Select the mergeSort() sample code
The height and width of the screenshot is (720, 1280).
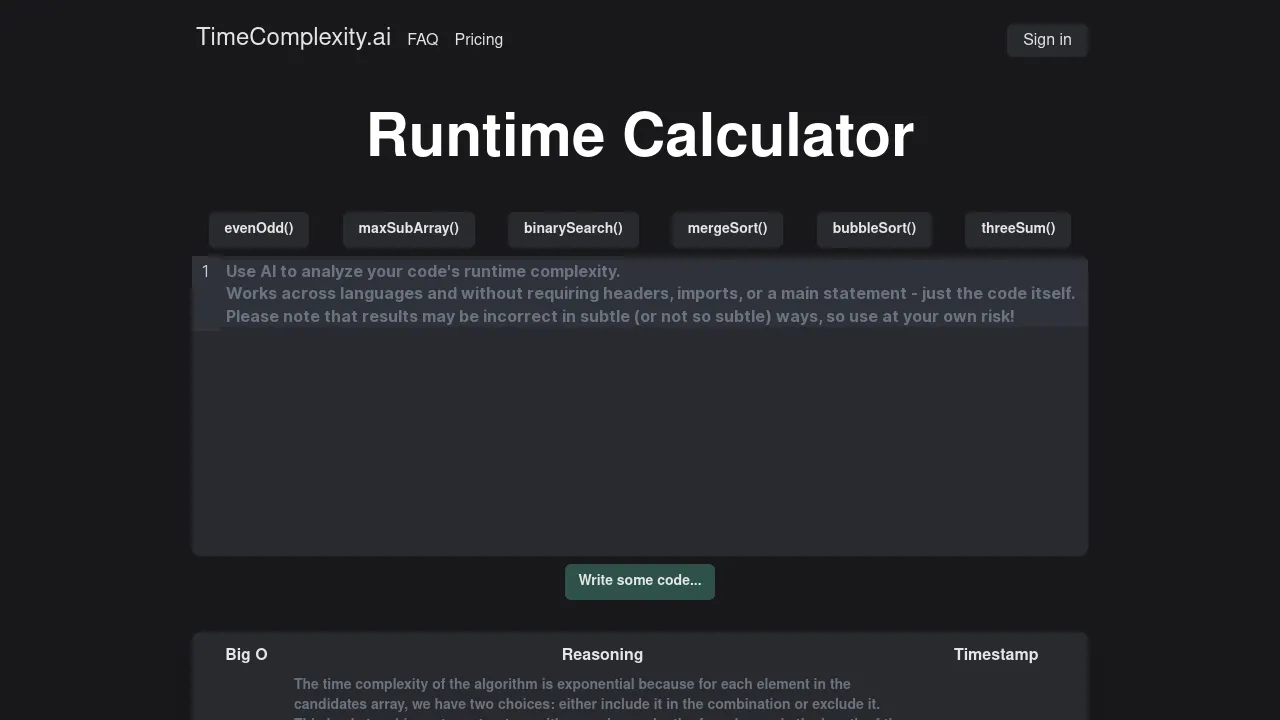click(728, 228)
